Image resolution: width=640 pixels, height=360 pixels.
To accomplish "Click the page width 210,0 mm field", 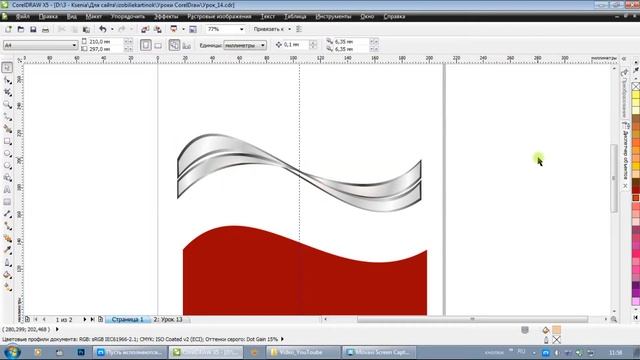I will point(106,42).
